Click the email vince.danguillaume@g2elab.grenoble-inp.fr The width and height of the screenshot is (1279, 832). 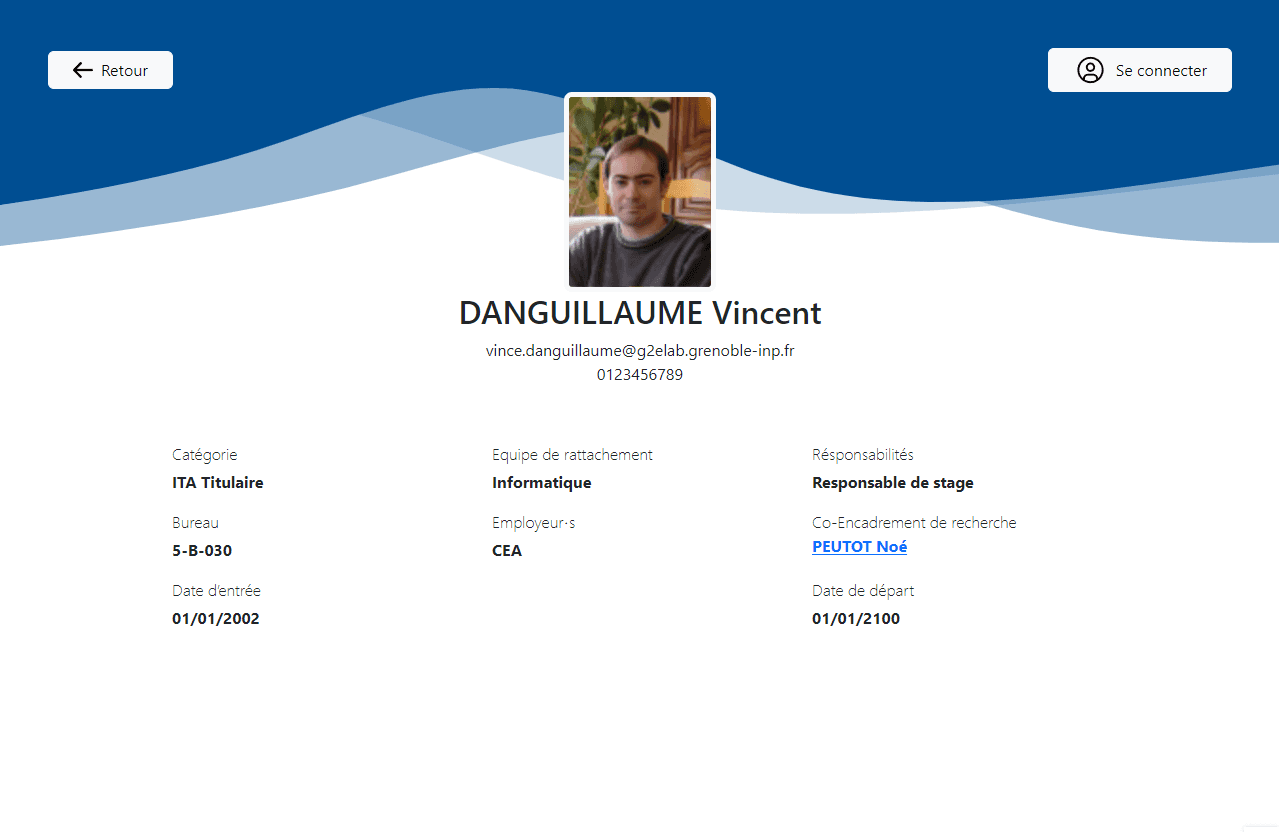[x=640, y=351]
